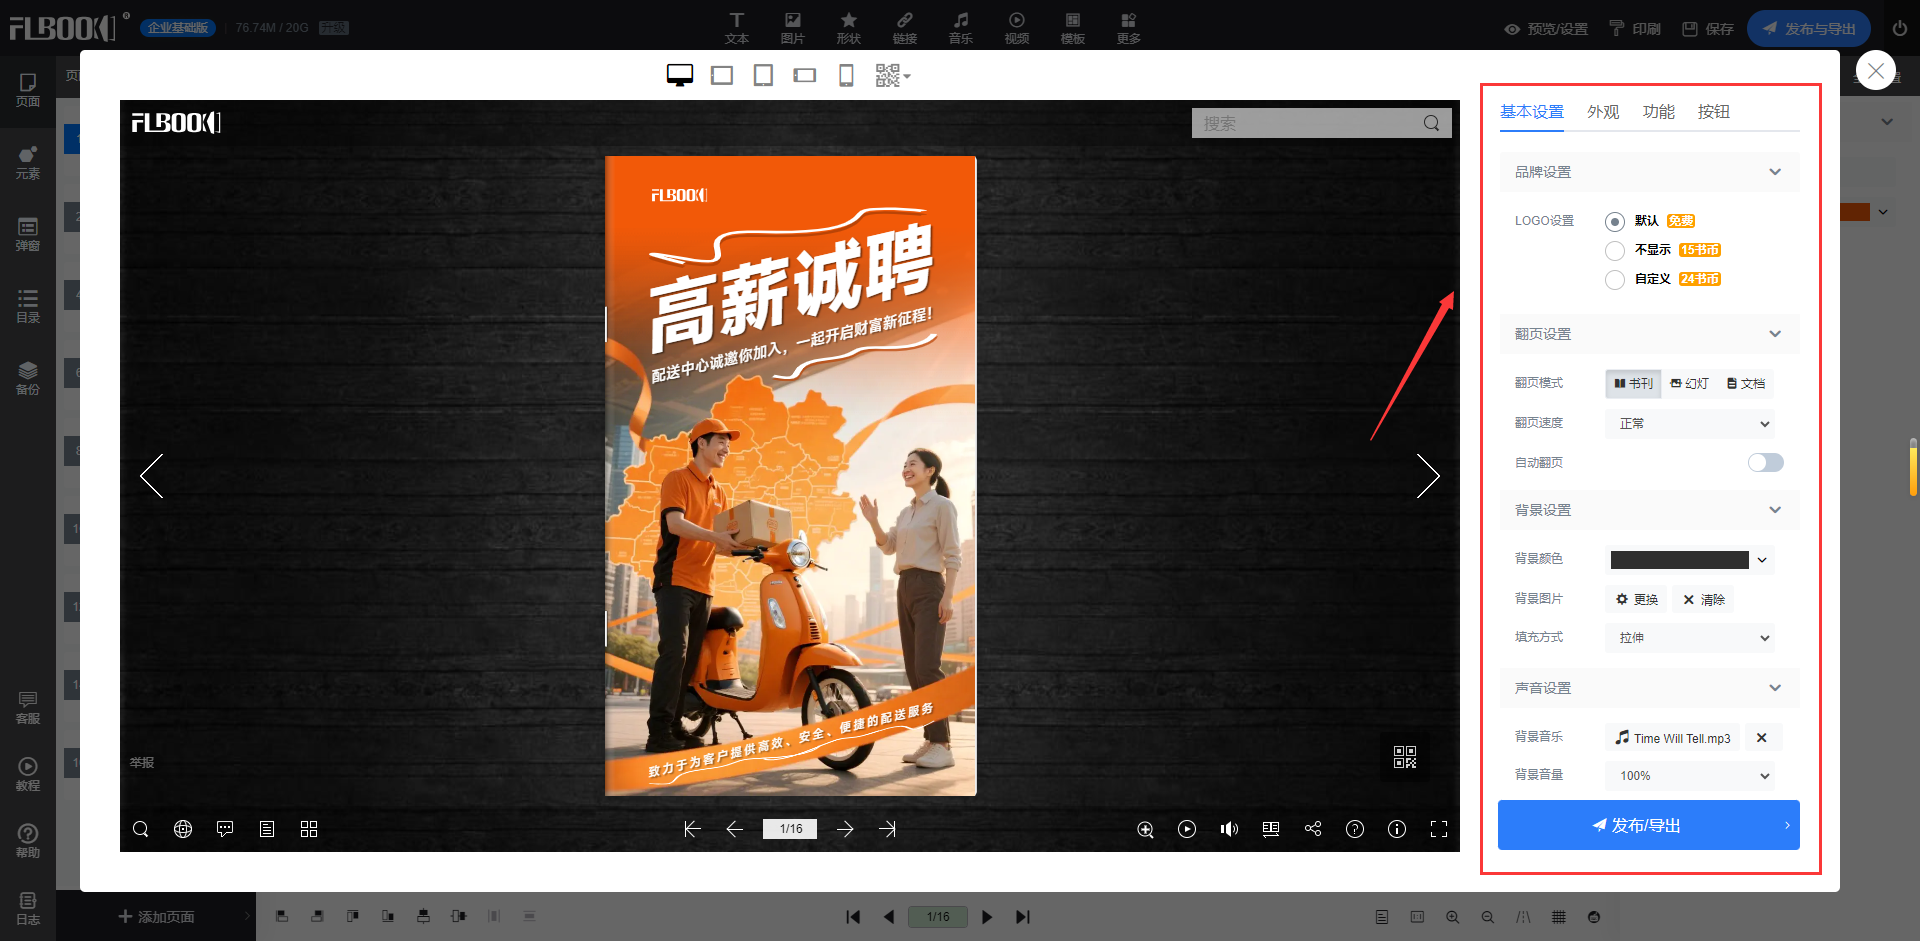Screen dimensions: 1920x941
Task: Mute sound via the speaker icon
Action: click(1229, 829)
